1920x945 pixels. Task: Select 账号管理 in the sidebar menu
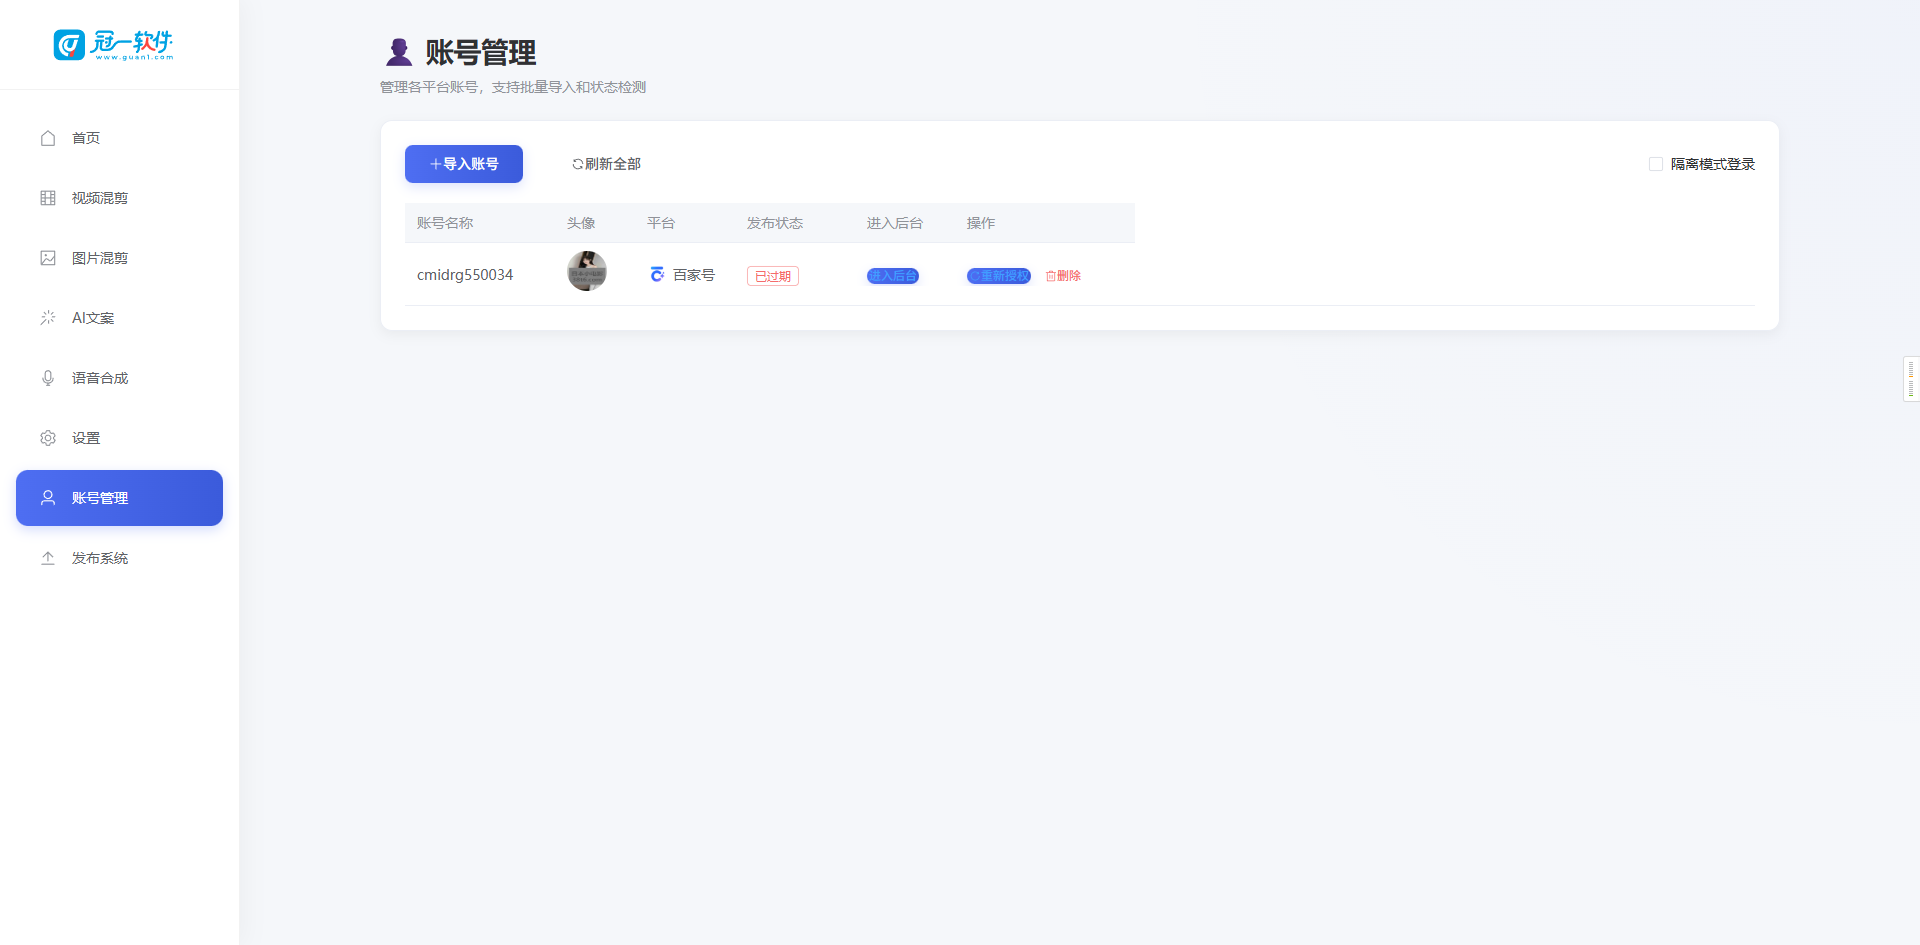(x=119, y=497)
